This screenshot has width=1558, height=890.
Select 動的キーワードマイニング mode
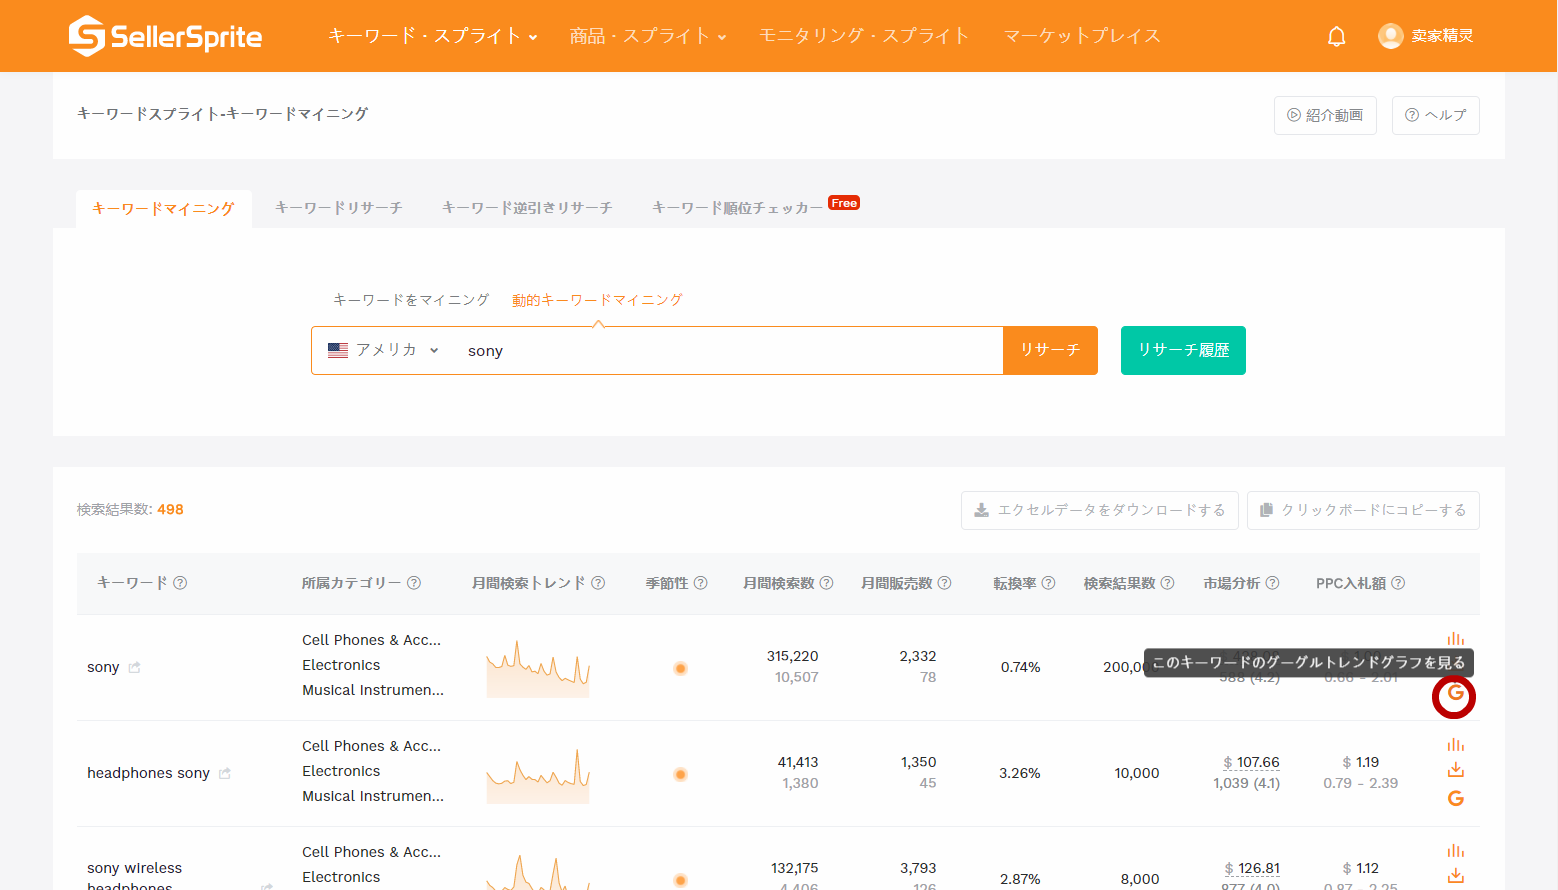point(597,300)
